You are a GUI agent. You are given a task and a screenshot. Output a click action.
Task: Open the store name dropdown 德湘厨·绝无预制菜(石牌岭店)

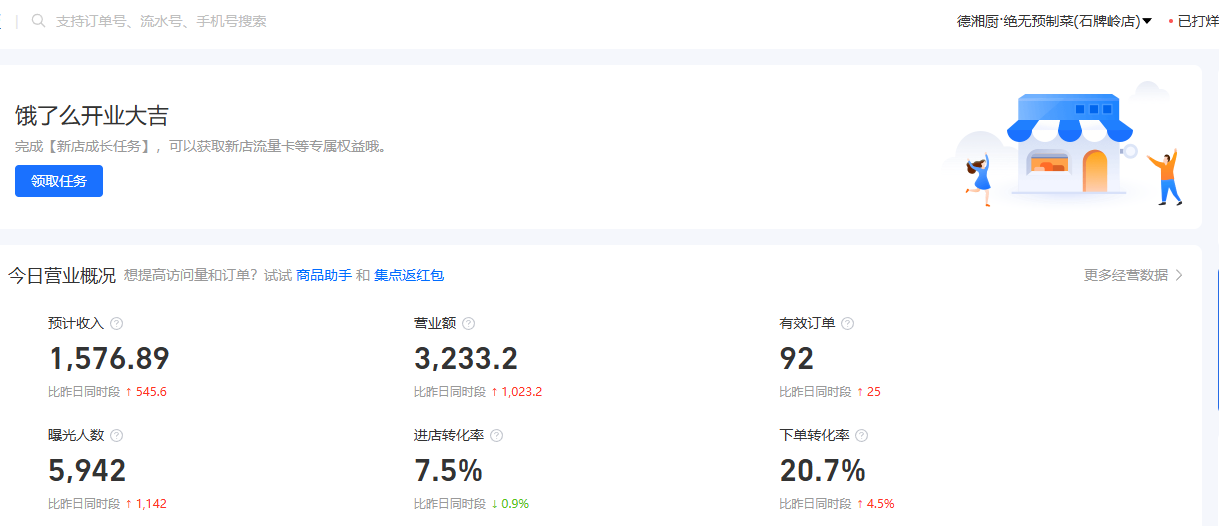tap(1055, 21)
